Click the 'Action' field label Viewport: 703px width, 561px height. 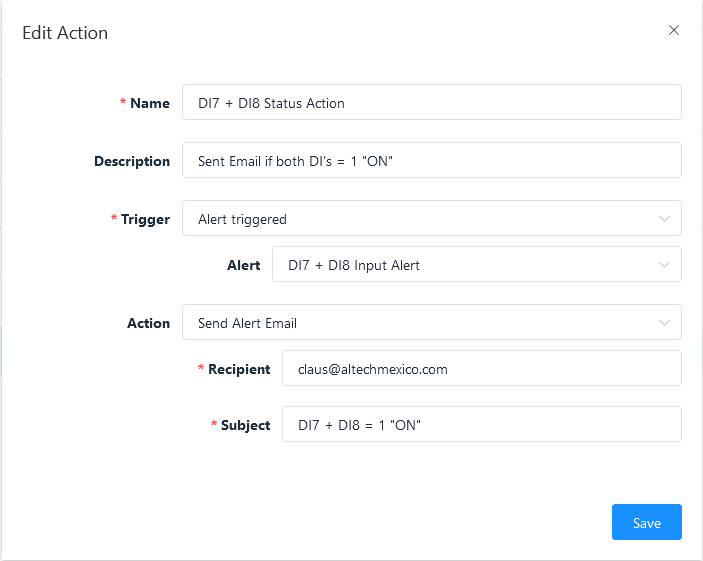tap(148, 323)
